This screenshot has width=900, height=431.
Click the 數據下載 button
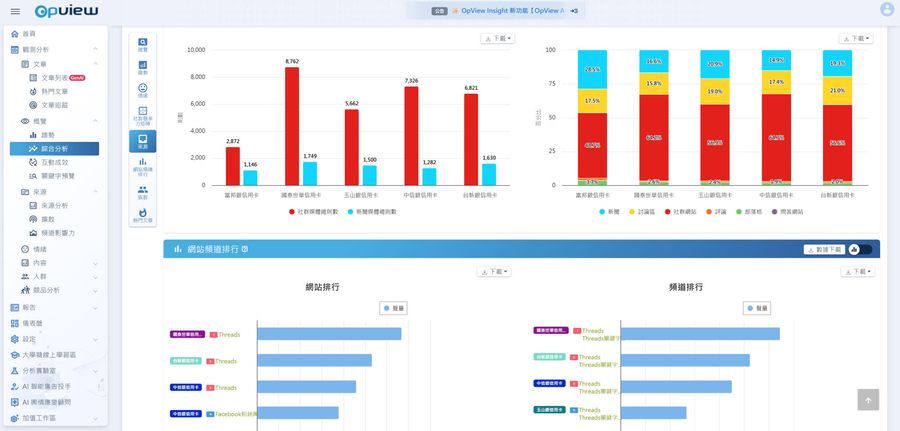824,250
